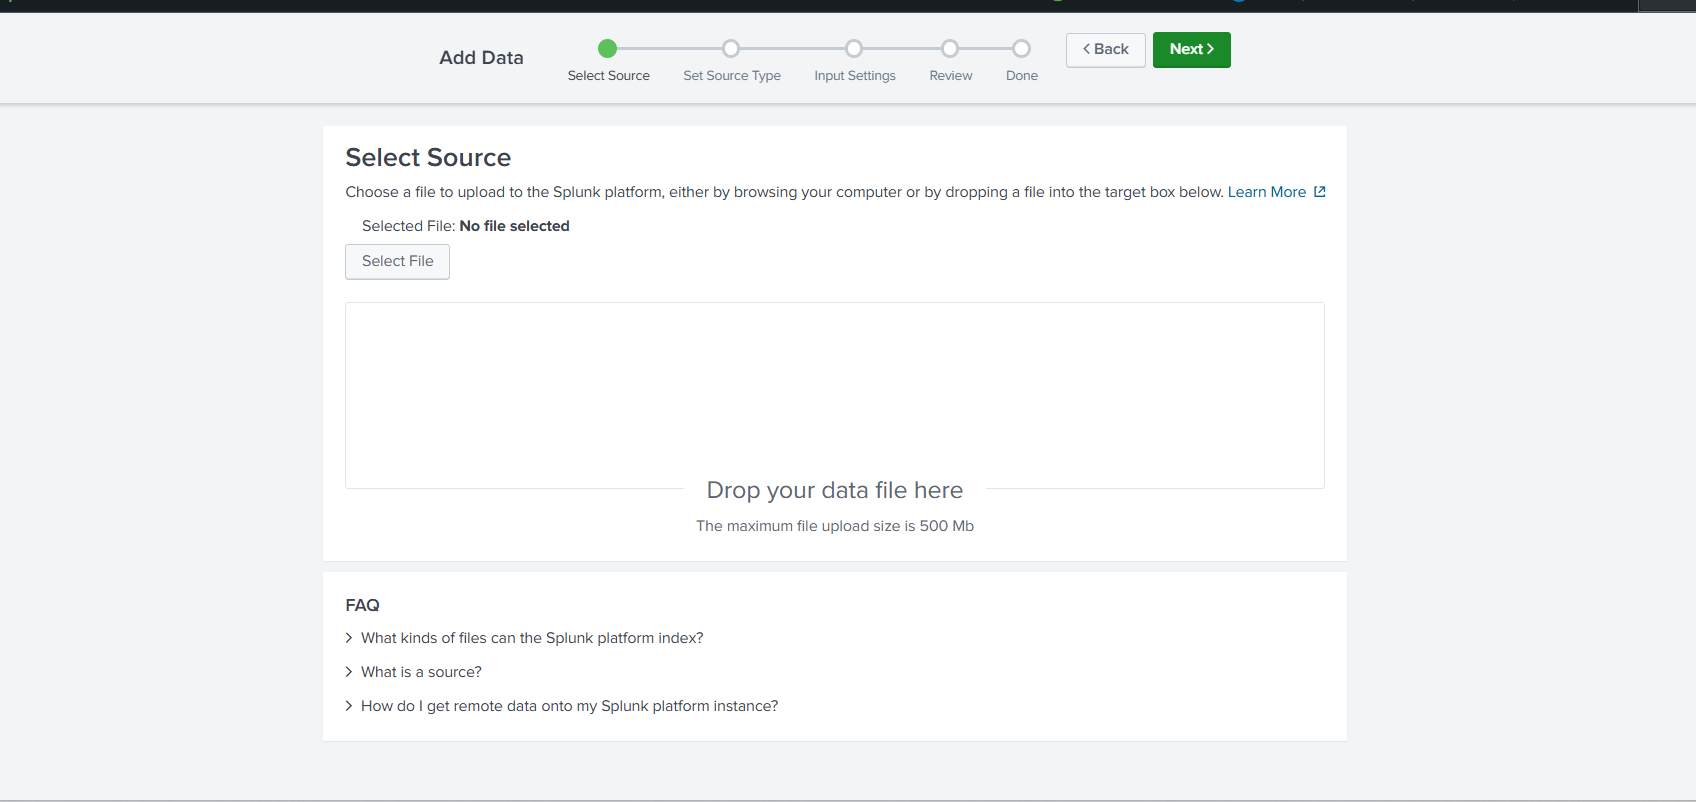This screenshot has height=802, width=1696.
Task: Expand 'What kinds of files can the Splunk platform index?'
Action: click(x=524, y=638)
